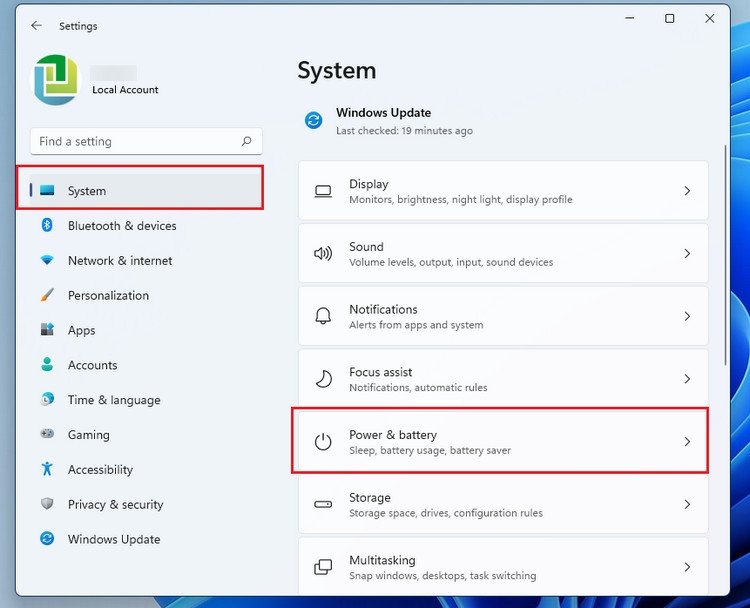This screenshot has height=608, width=750.
Task: Close the Settings window
Action: (x=710, y=18)
